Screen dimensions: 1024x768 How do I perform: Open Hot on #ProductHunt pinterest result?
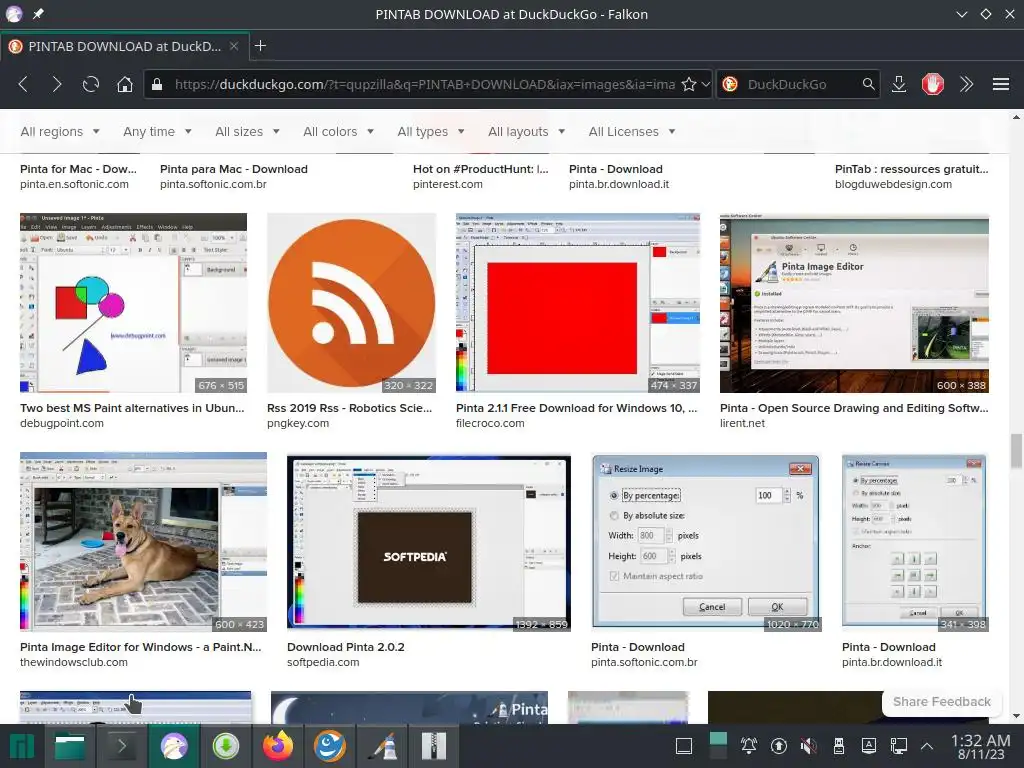point(481,169)
